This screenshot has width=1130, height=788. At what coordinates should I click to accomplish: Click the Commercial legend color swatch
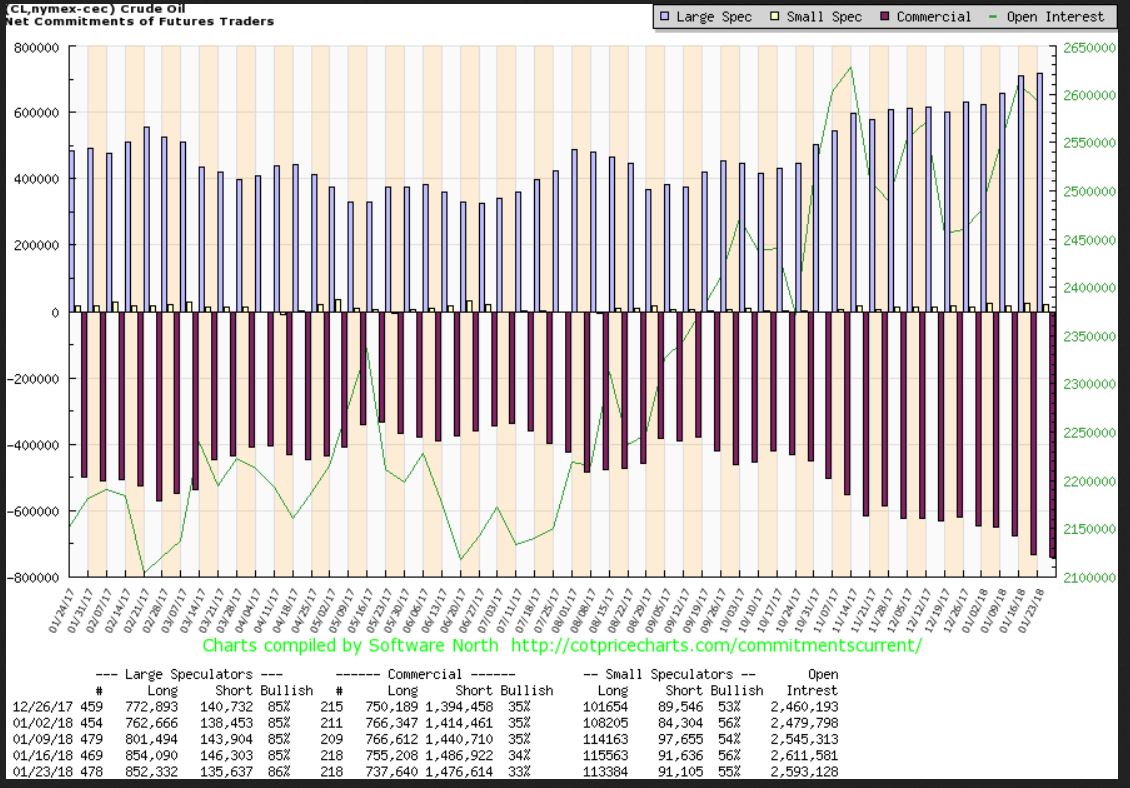click(883, 17)
